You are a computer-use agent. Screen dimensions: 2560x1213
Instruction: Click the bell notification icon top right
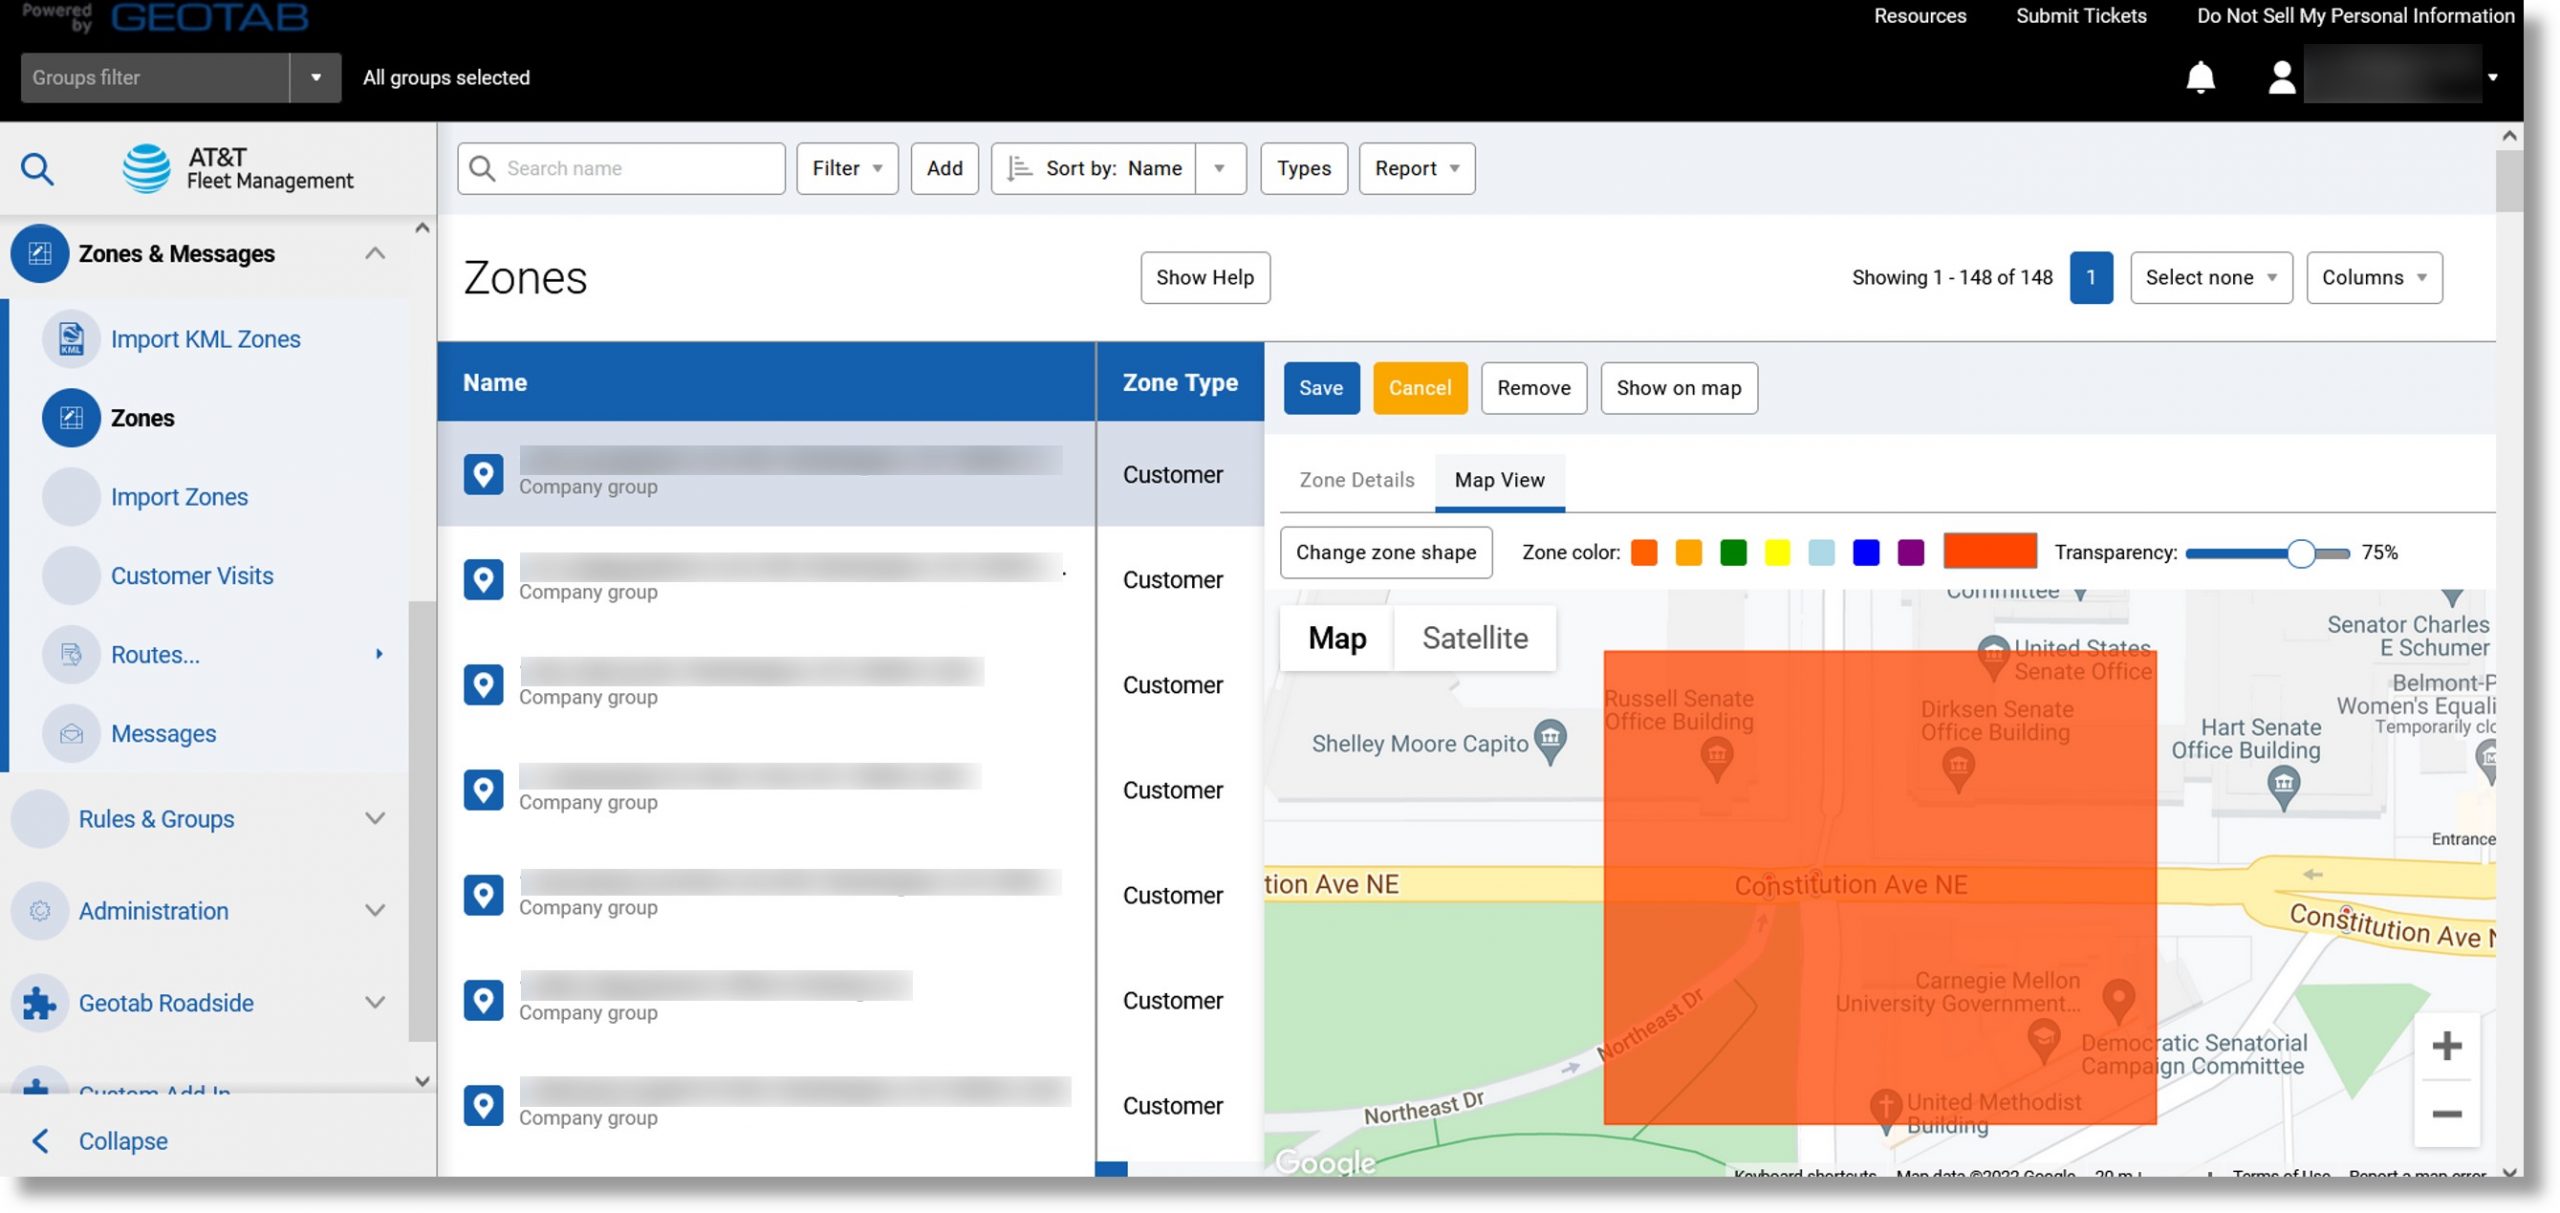(x=2201, y=77)
